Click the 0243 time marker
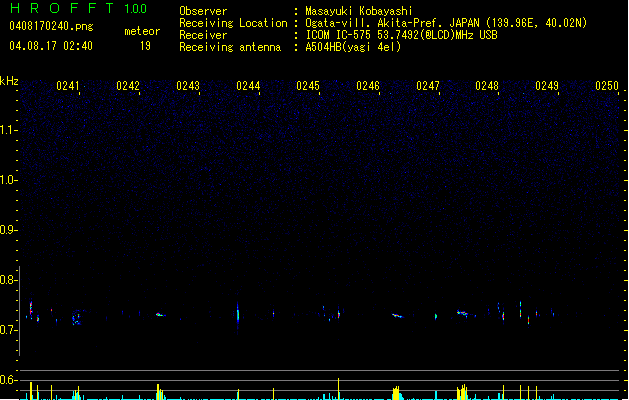The image size is (629, 400). coord(188,86)
